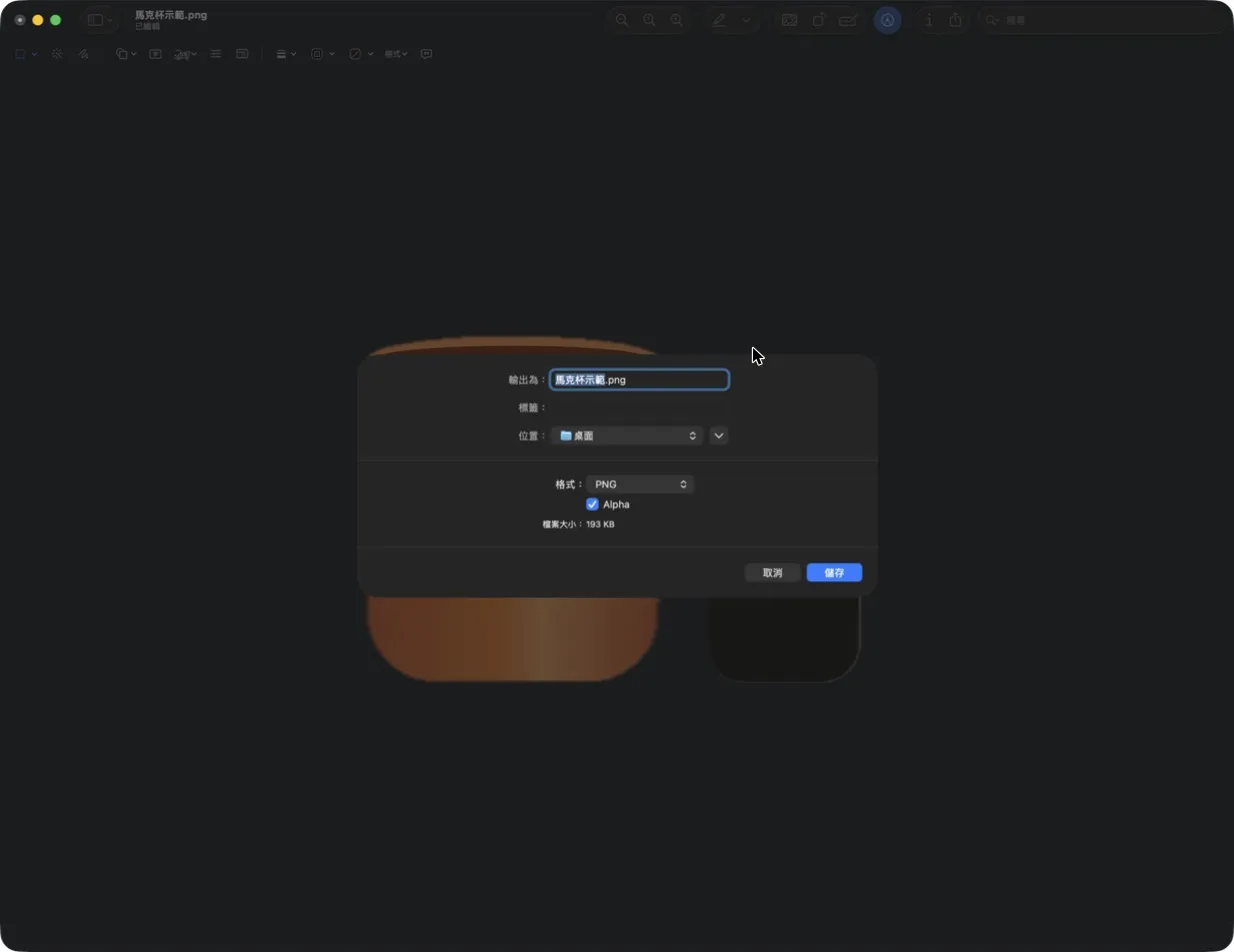
Task: Open the 位置 location popup showing 桌面
Action: (627, 436)
